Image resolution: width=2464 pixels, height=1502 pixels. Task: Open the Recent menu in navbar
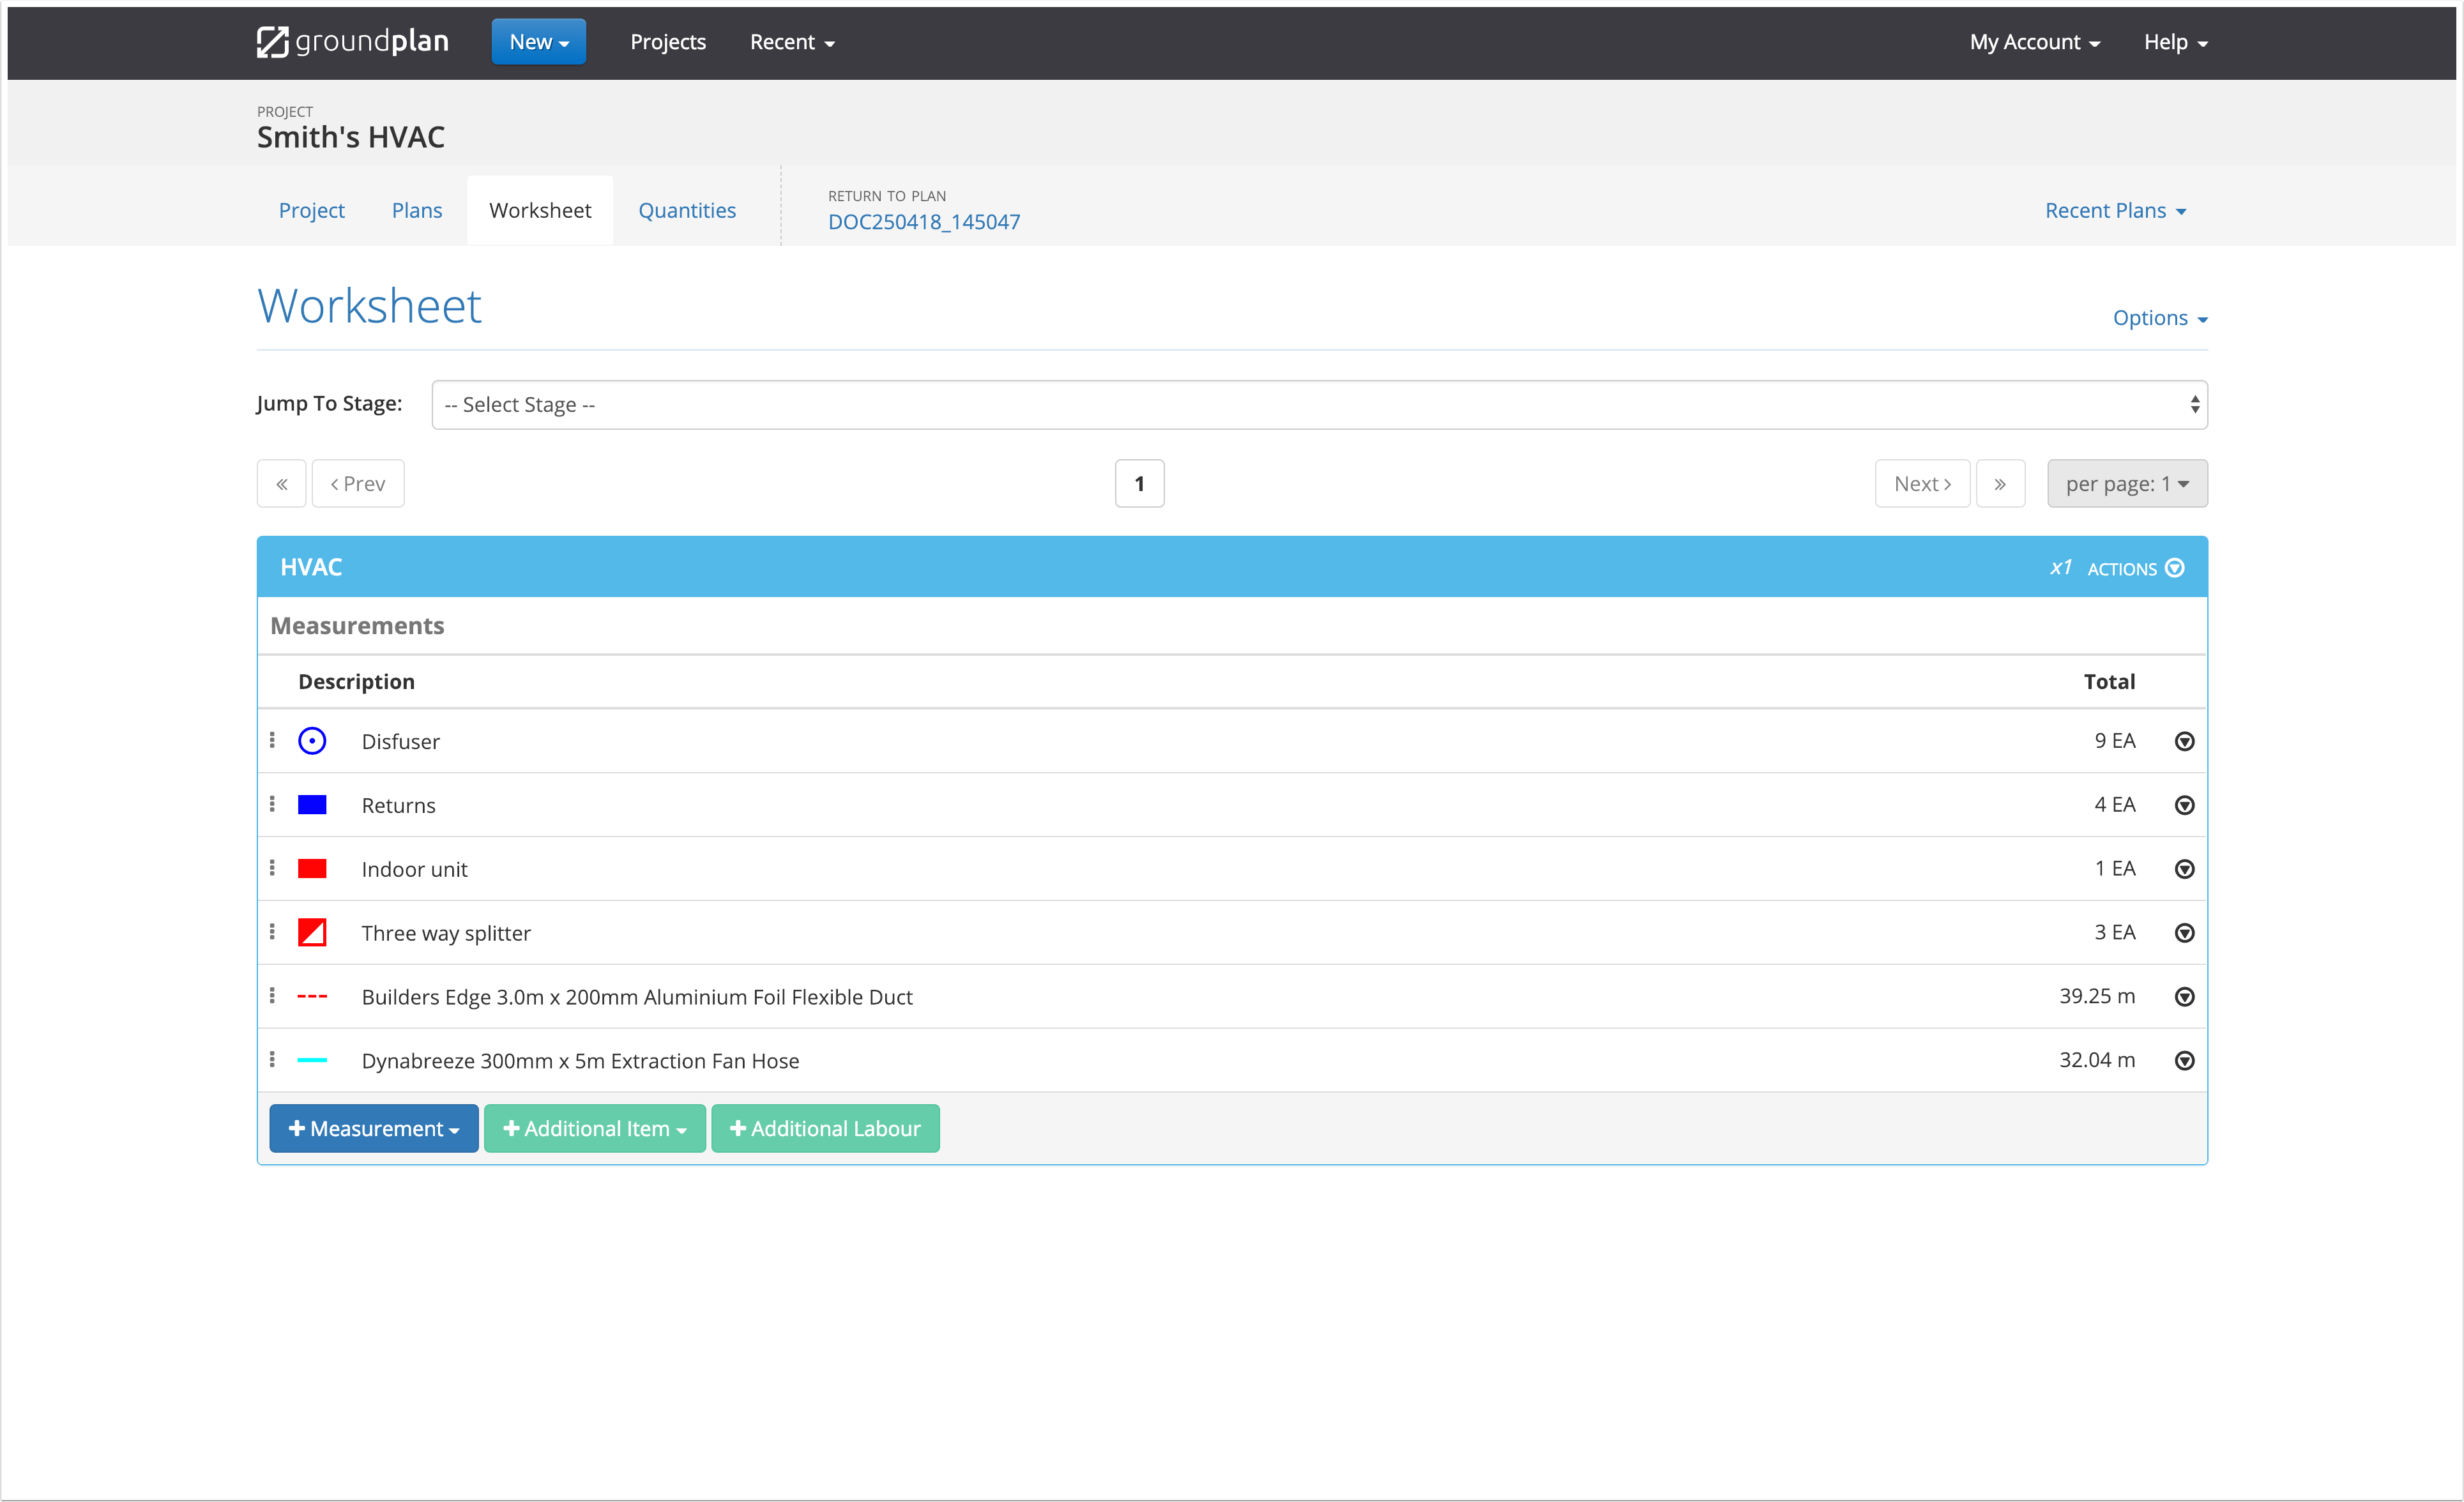pos(791,42)
